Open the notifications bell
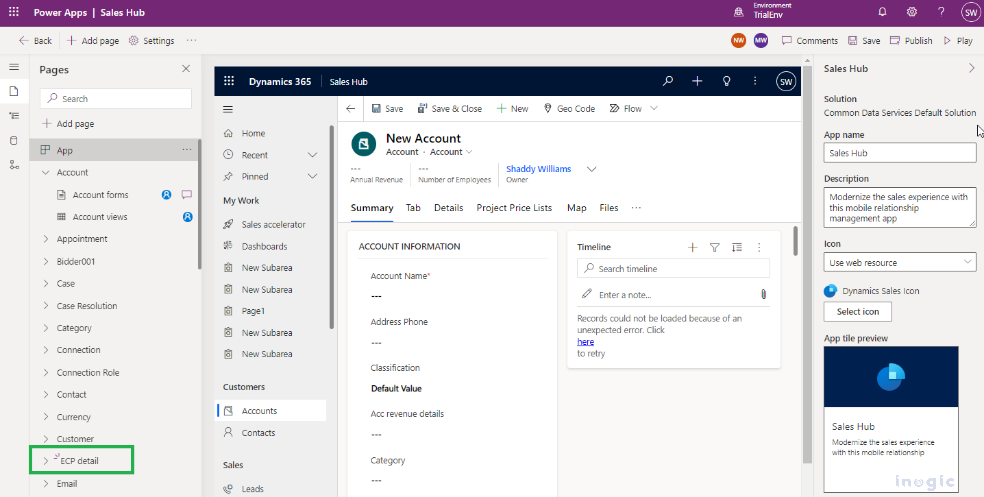 (x=882, y=12)
